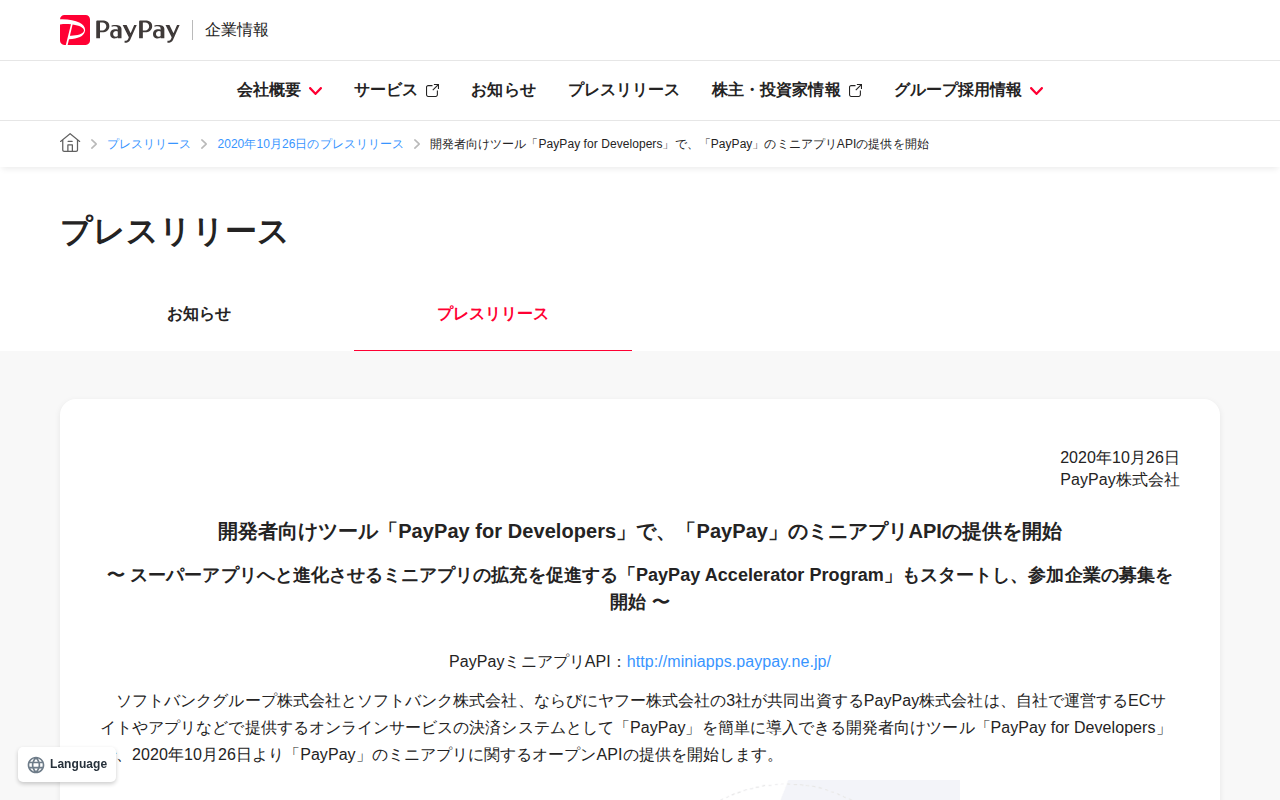
Task: Click the 2020年10月26日のプレスリリース breadcrumb link
Action: (x=311, y=144)
